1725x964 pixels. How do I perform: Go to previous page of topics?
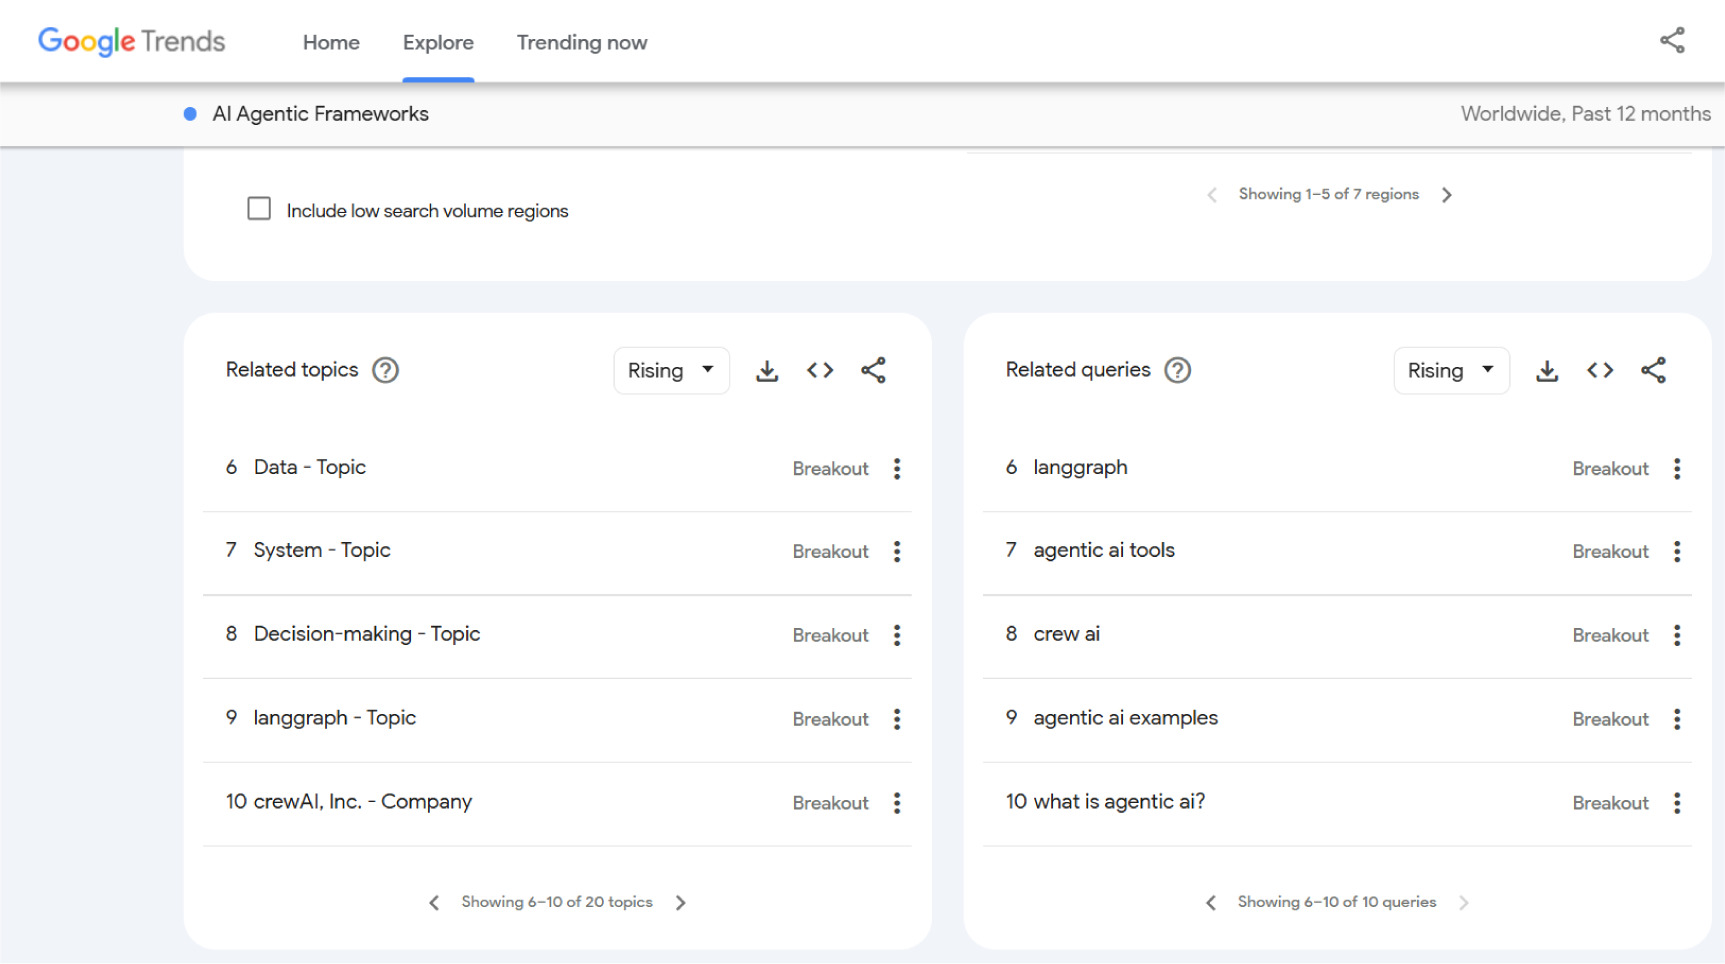click(x=434, y=903)
